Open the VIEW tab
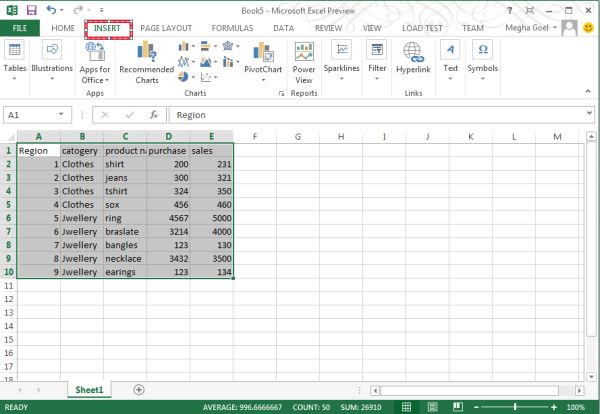The image size is (600, 414). coord(372,28)
